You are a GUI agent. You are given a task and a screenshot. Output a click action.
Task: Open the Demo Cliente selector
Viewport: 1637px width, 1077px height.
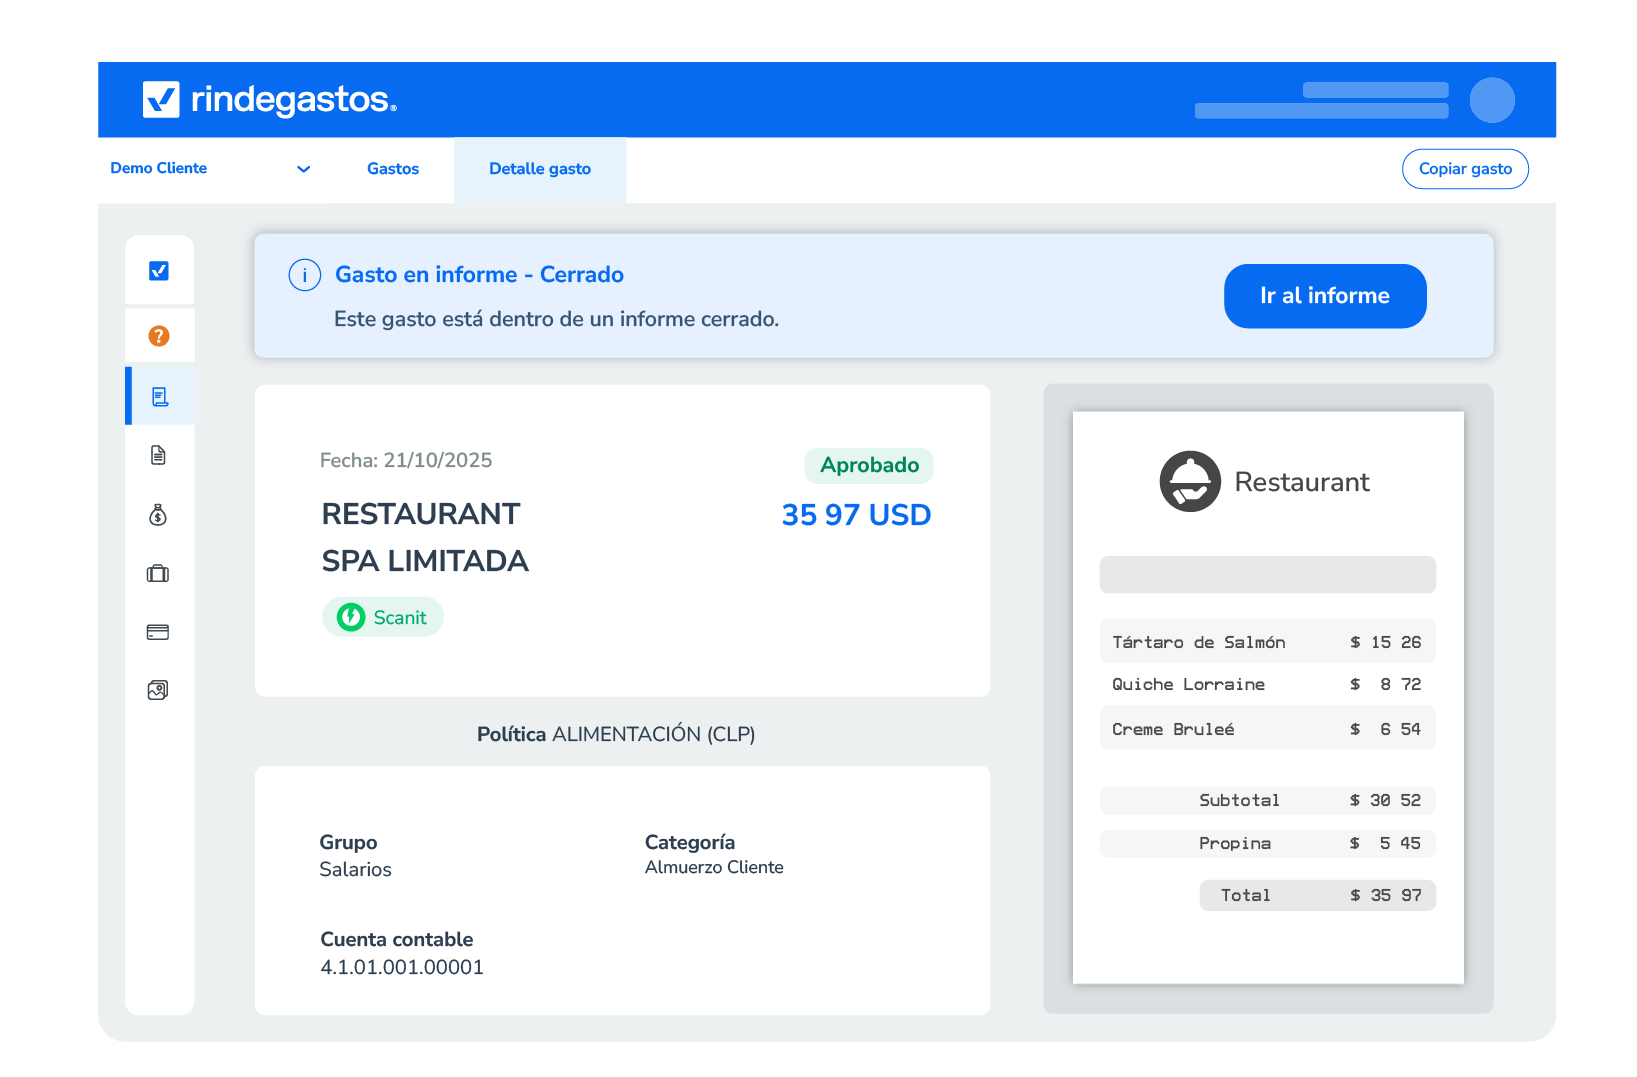click(211, 169)
